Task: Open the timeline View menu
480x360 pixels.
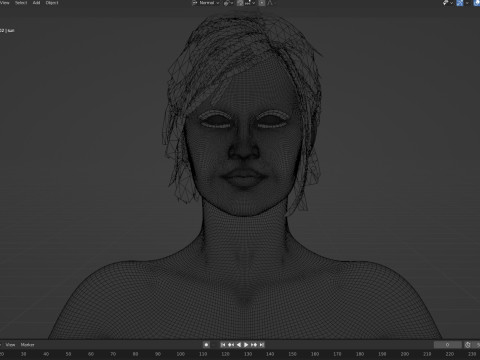Action: click(x=10, y=345)
